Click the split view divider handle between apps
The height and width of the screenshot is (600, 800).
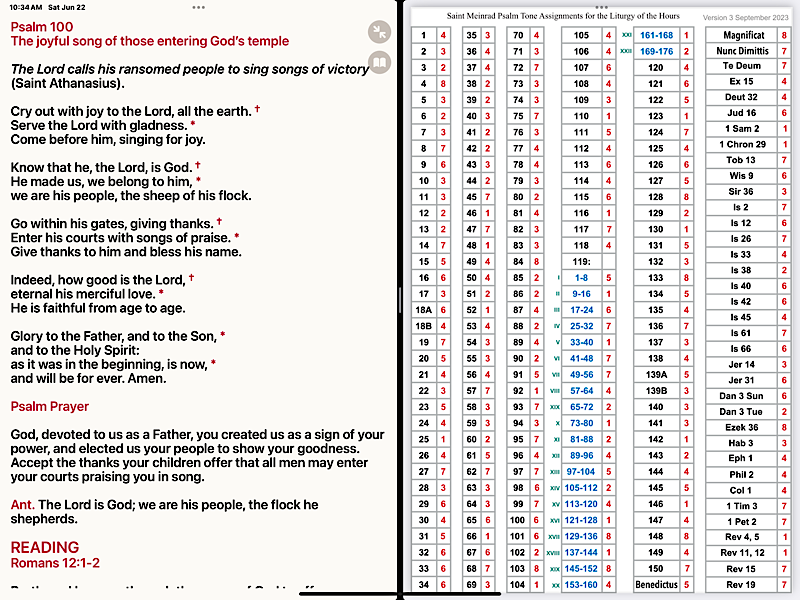[x=400, y=299]
